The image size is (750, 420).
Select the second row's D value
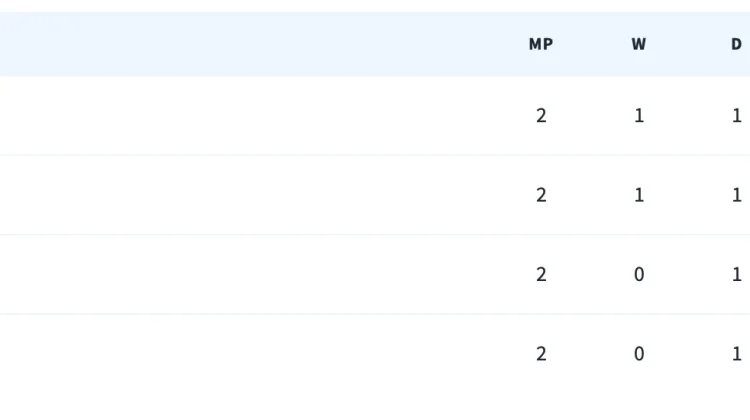(x=737, y=195)
